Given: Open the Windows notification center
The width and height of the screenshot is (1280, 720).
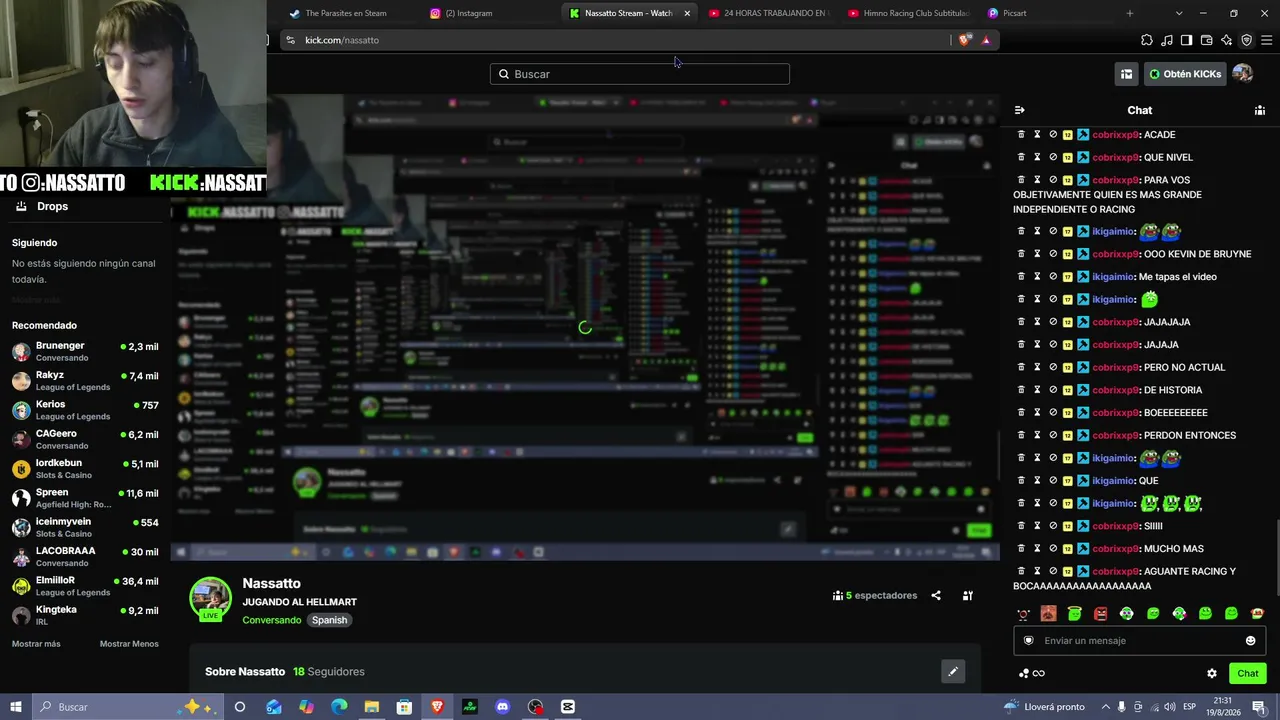Looking at the screenshot, I should tap(1260, 707).
